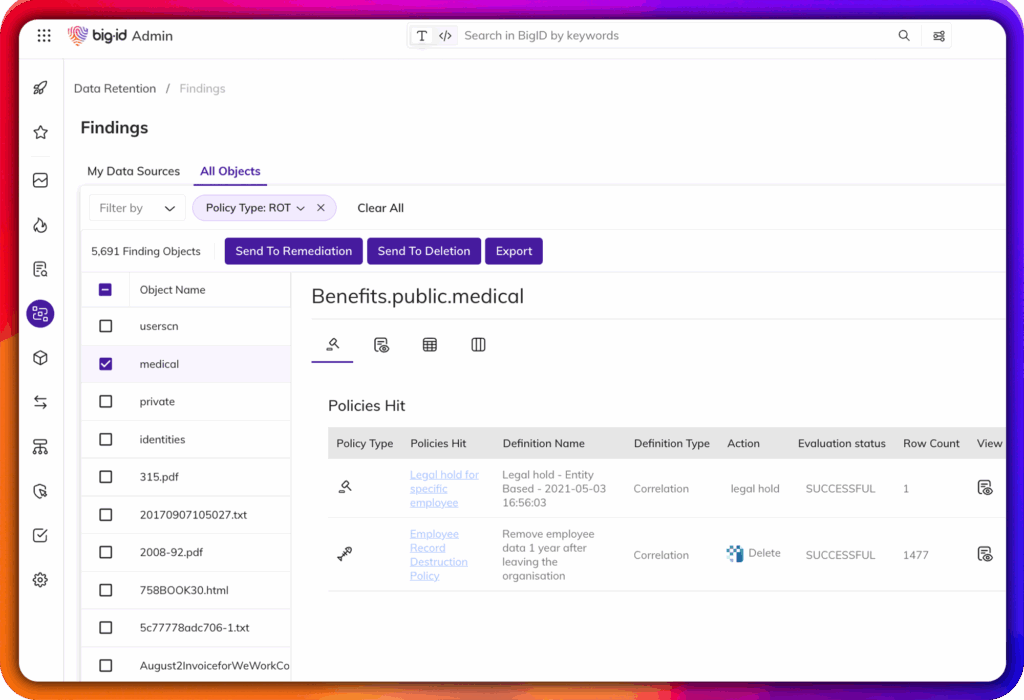Switch to My Data Sources tab
The height and width of the screenshot is (700, 1024).
tap(133, 171)
